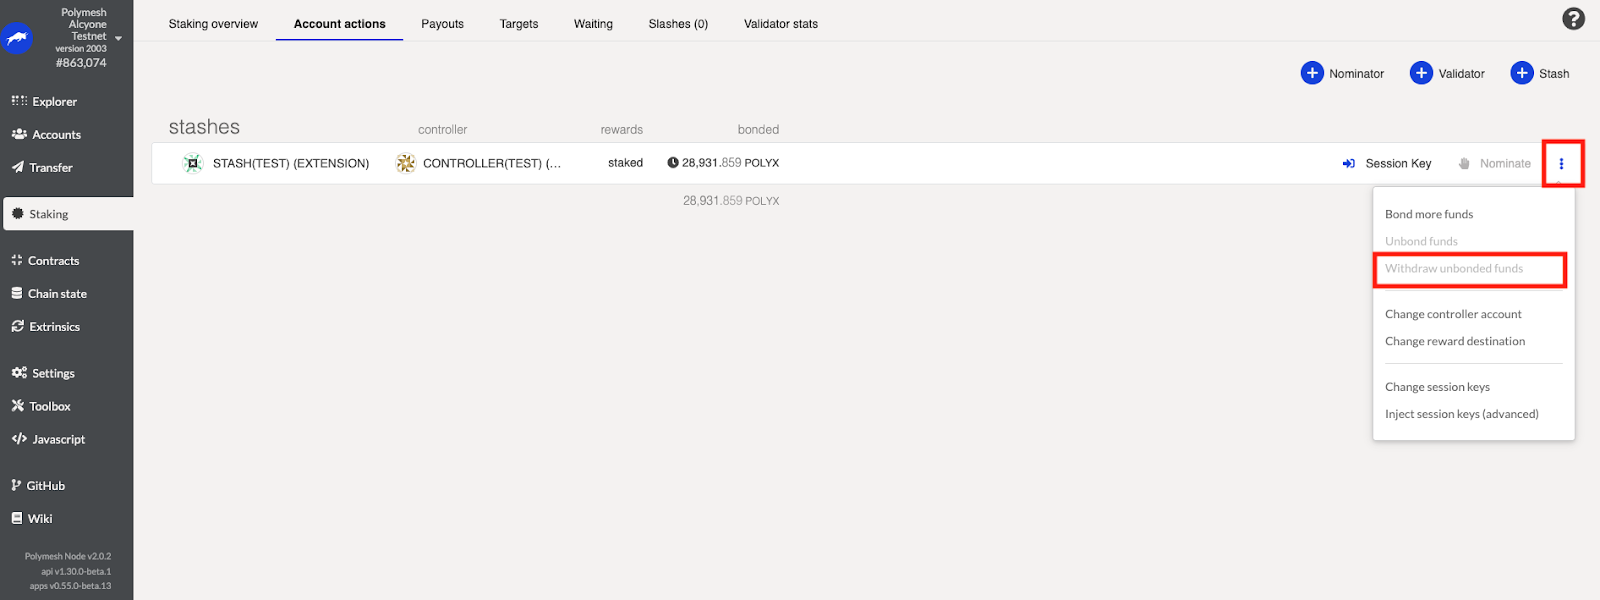Select STASH(TEST) (EXTENSION) account name
Screen dimensions: 1600x600
click(291, 163)
